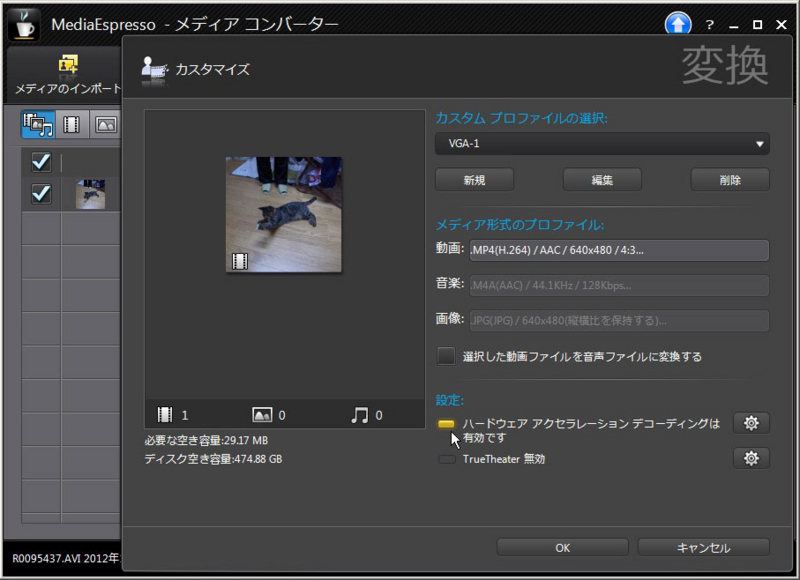
Task: Maximize the MediaEspresso window
Action: pyautogui.click(x=758, y=24)
